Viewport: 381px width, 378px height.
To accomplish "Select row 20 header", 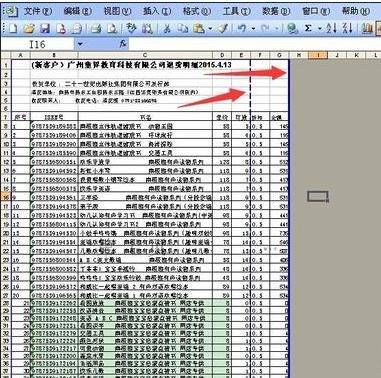I will coord(6,233).
